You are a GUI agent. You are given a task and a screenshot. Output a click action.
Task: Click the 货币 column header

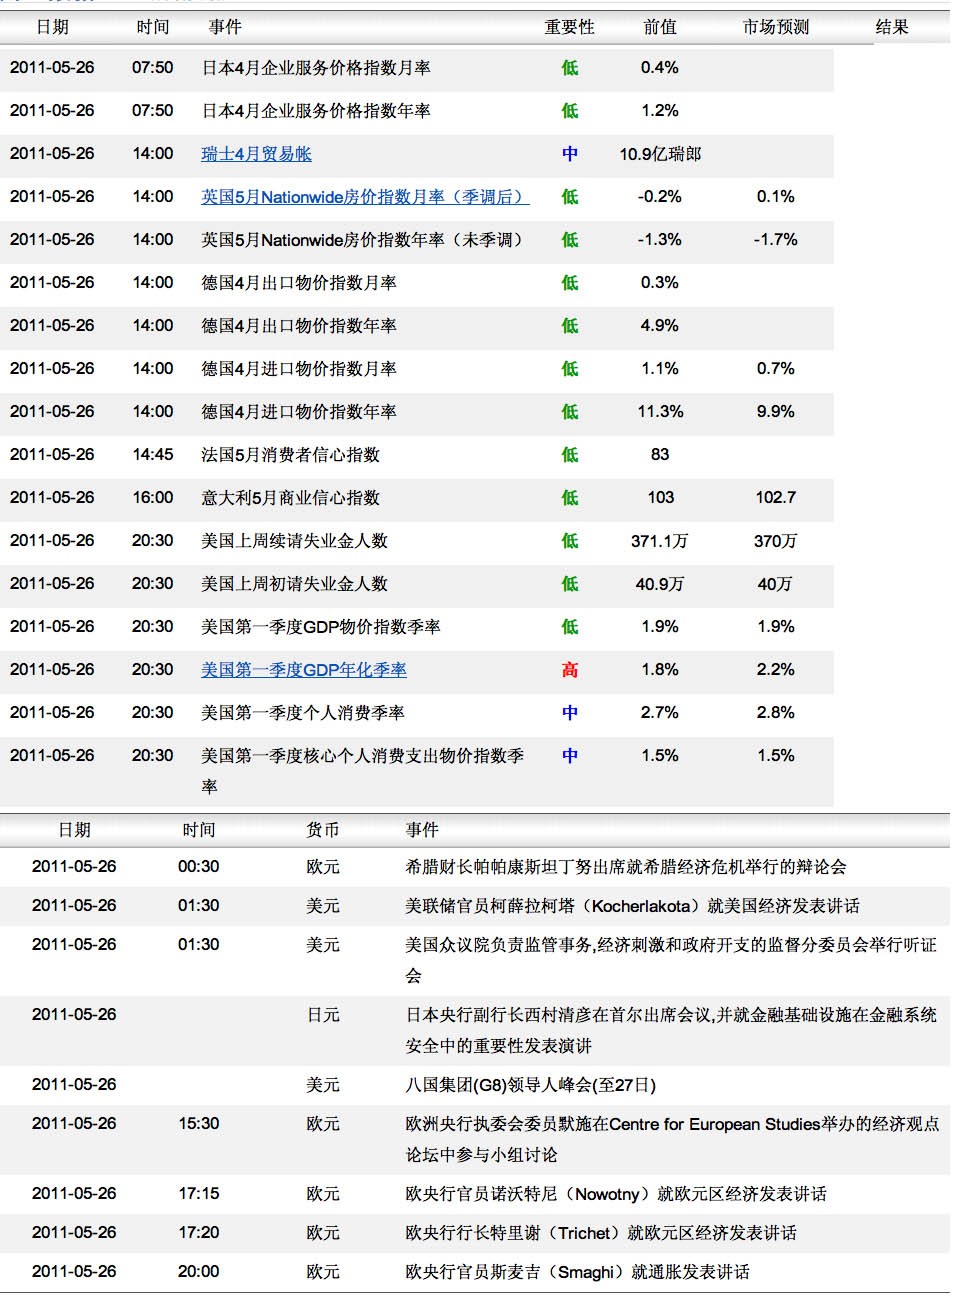323,830
